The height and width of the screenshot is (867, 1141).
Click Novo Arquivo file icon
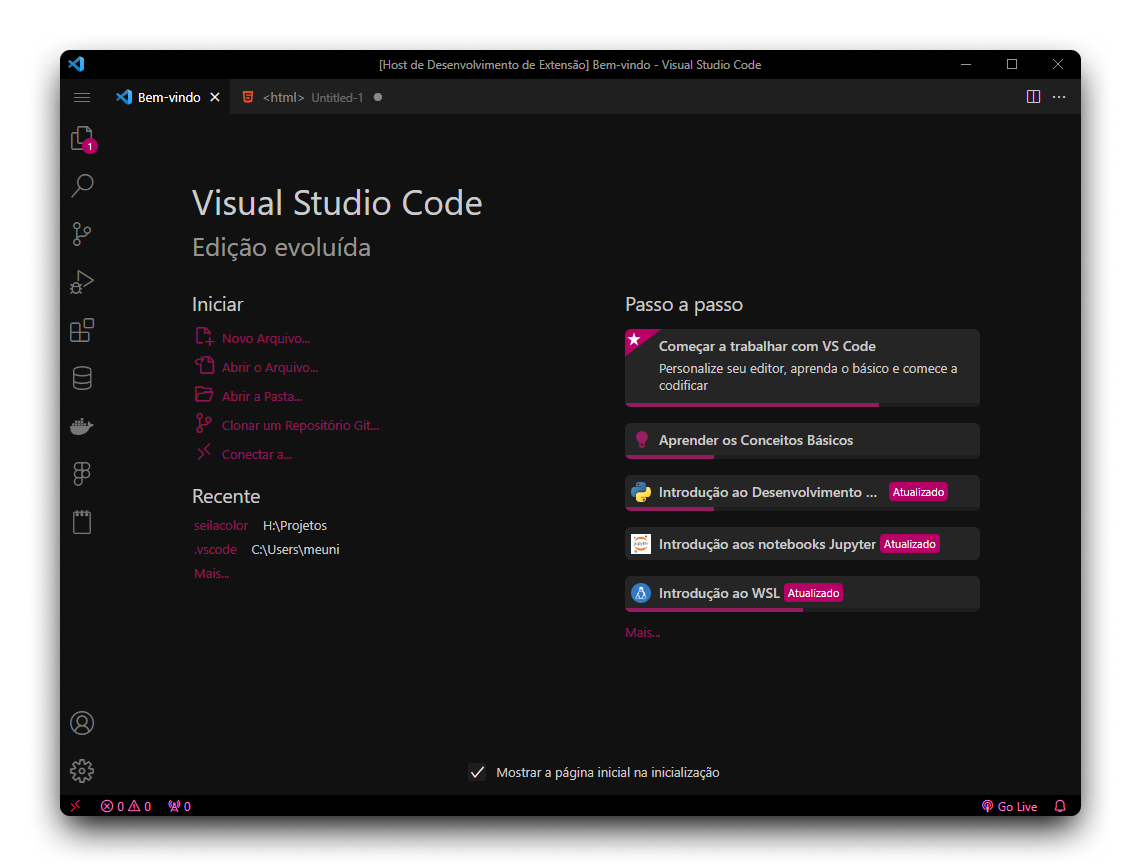pyautogui.click(x=204, y=336)
